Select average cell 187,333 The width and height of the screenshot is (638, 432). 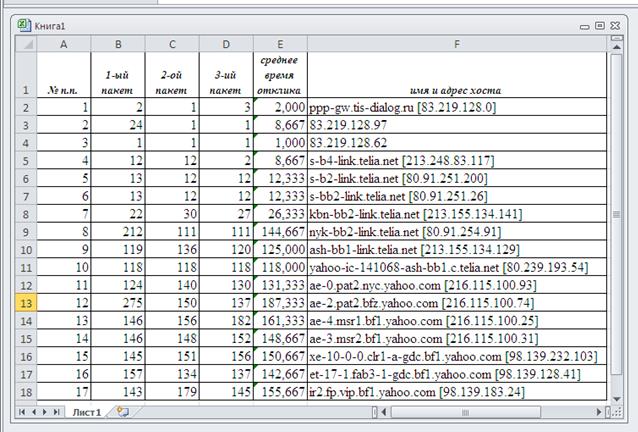point(280,303)
